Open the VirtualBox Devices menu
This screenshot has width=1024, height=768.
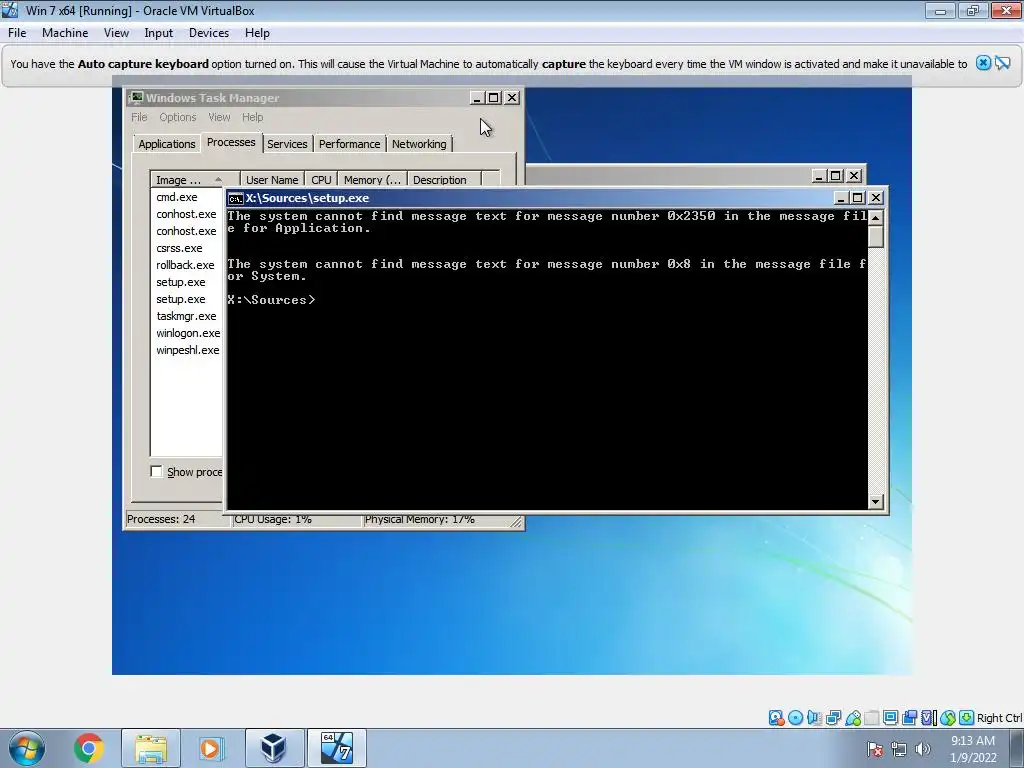coord(209,33)
